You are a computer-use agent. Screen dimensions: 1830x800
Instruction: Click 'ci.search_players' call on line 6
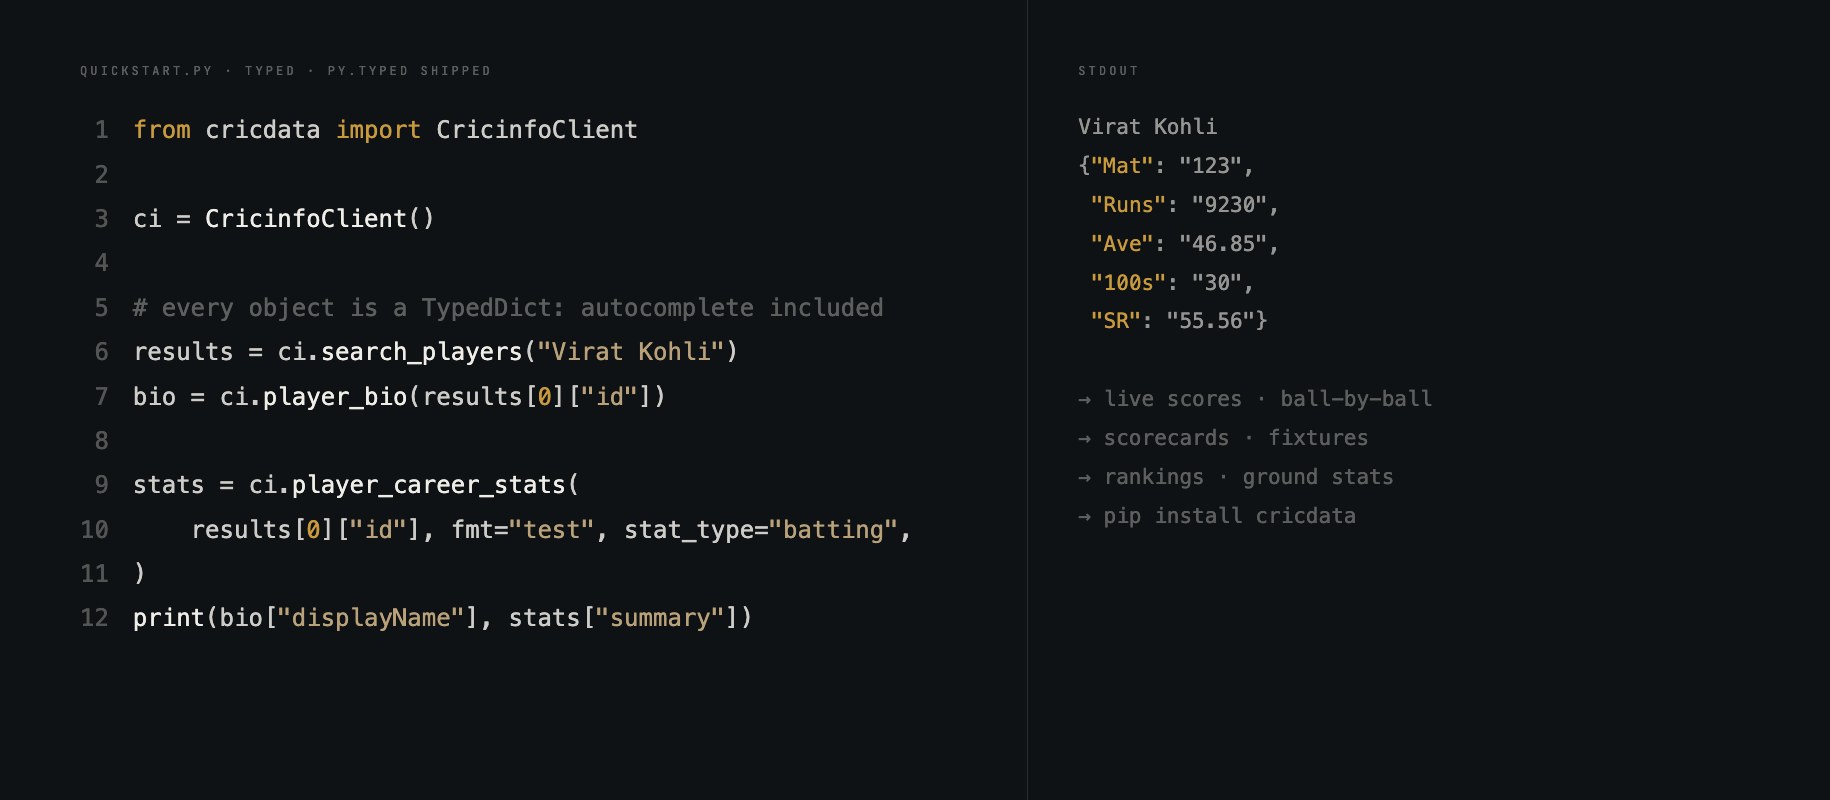[x=400, y=352]
